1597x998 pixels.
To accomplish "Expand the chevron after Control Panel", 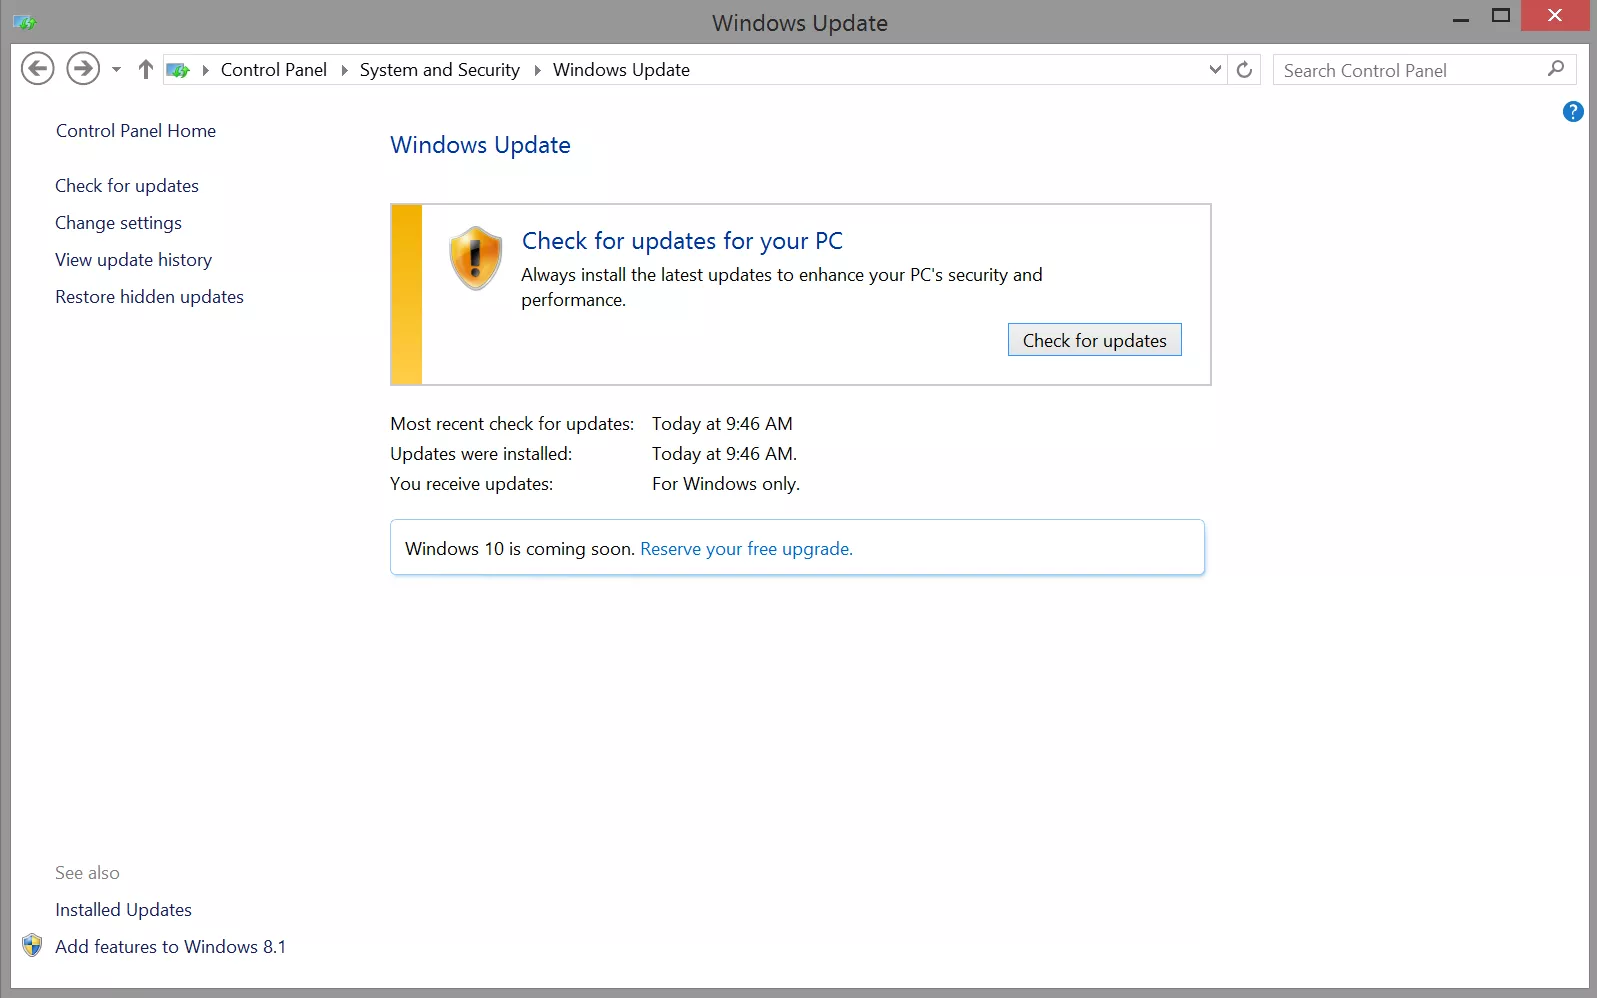I will click(344, 70).
